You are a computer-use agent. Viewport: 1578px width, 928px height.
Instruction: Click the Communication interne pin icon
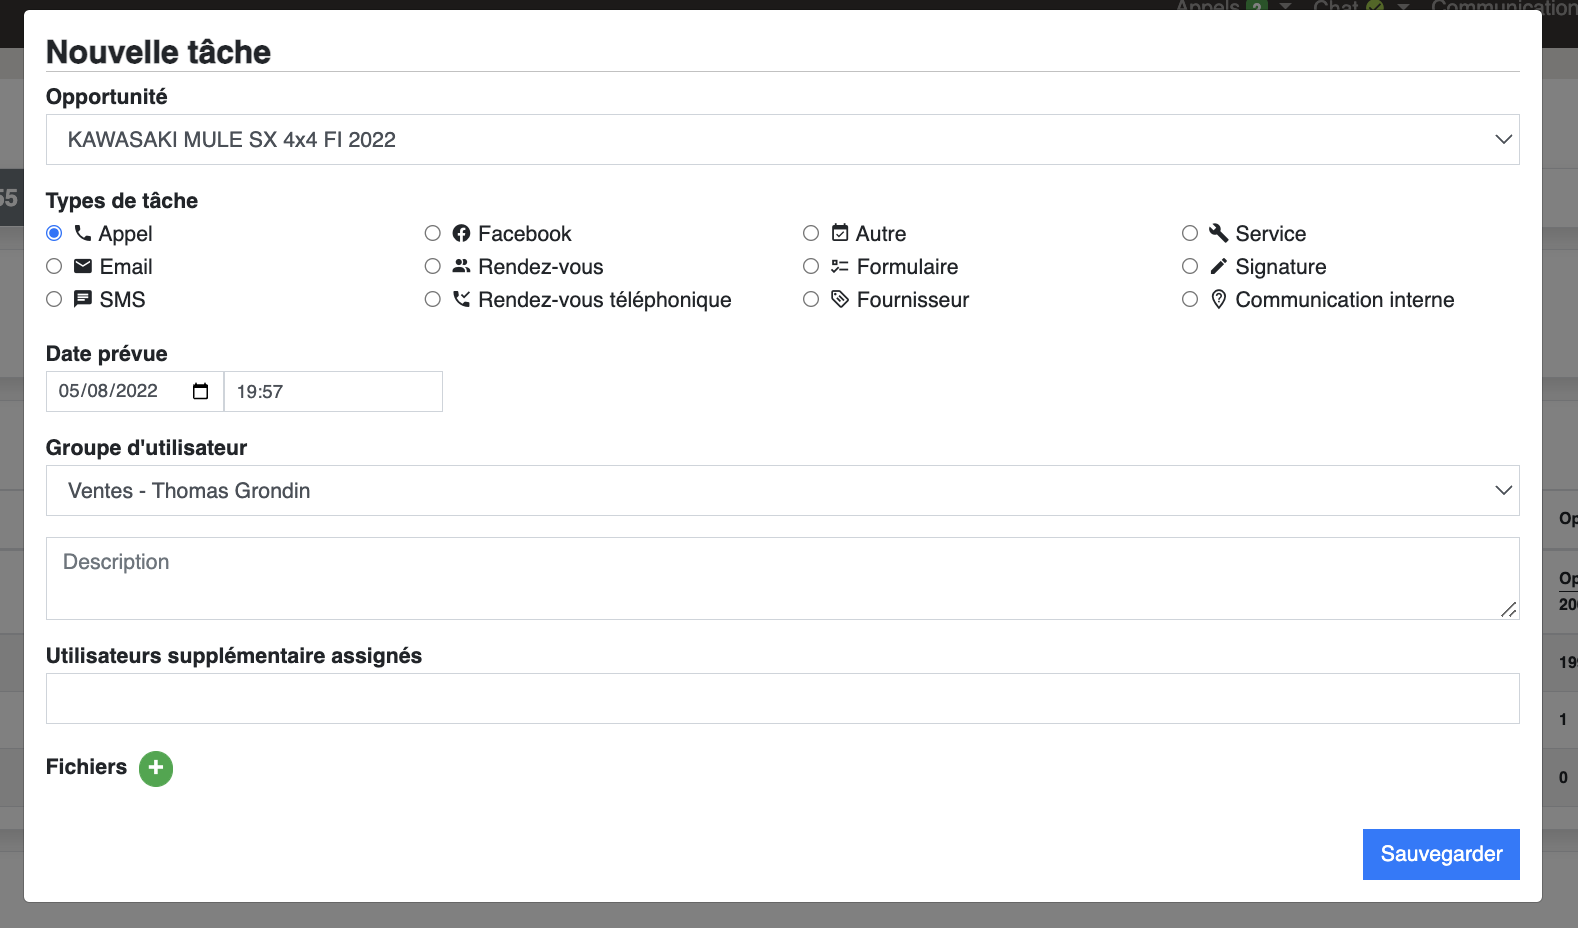click(1218, 299)
